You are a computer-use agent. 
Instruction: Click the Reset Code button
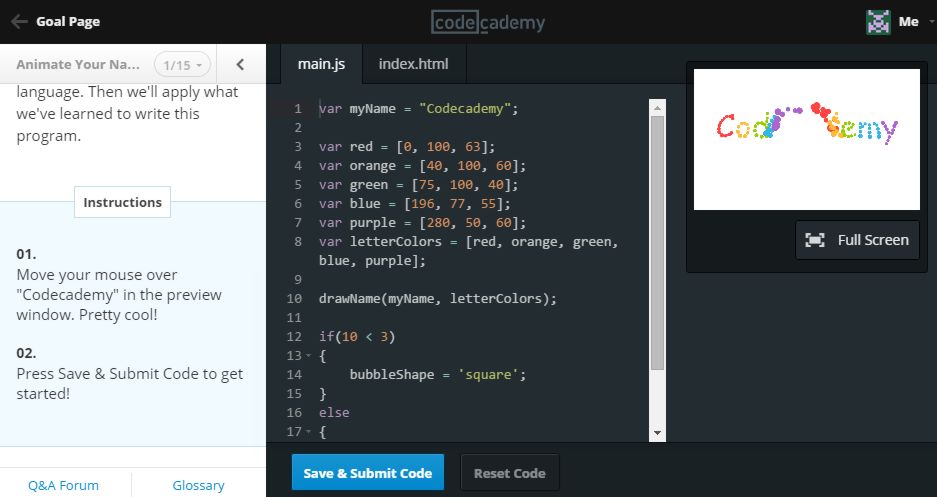pyautogui.click(x=510, y=473)
